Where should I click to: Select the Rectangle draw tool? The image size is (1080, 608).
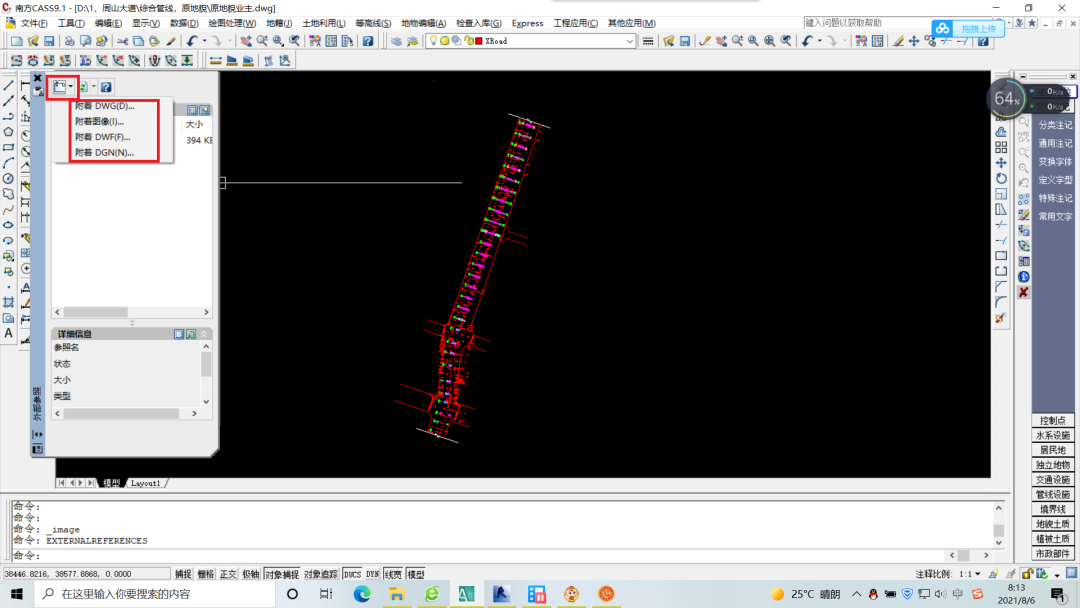[8, 147]
